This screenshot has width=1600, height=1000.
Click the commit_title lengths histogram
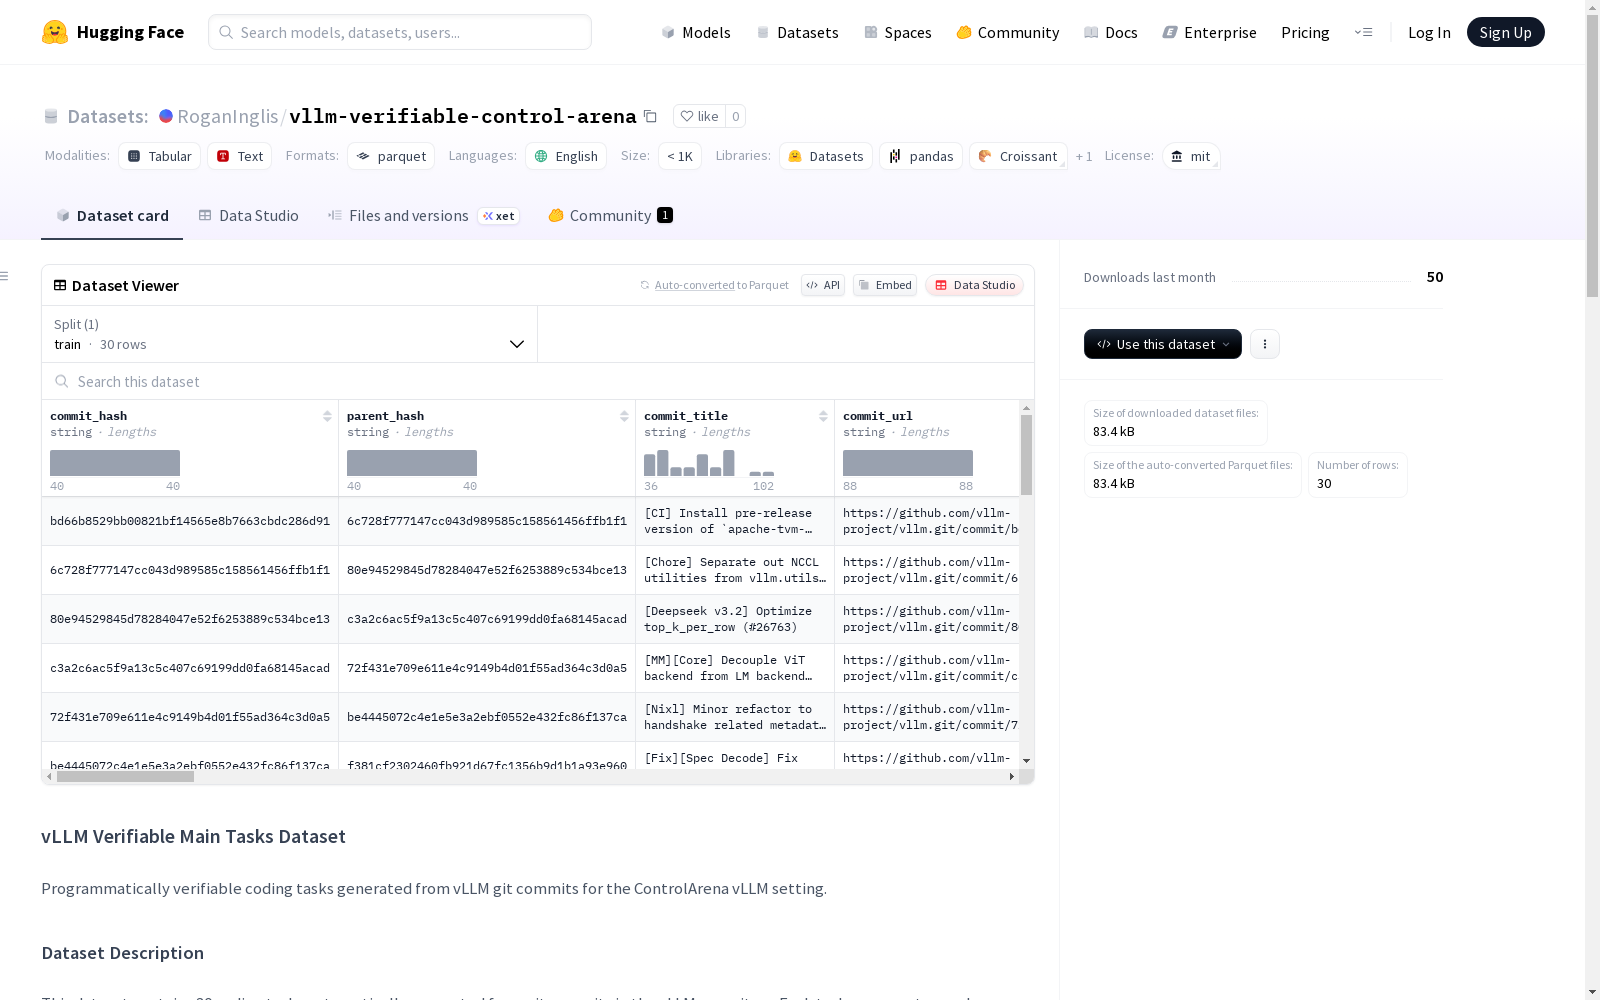point(709,463)
